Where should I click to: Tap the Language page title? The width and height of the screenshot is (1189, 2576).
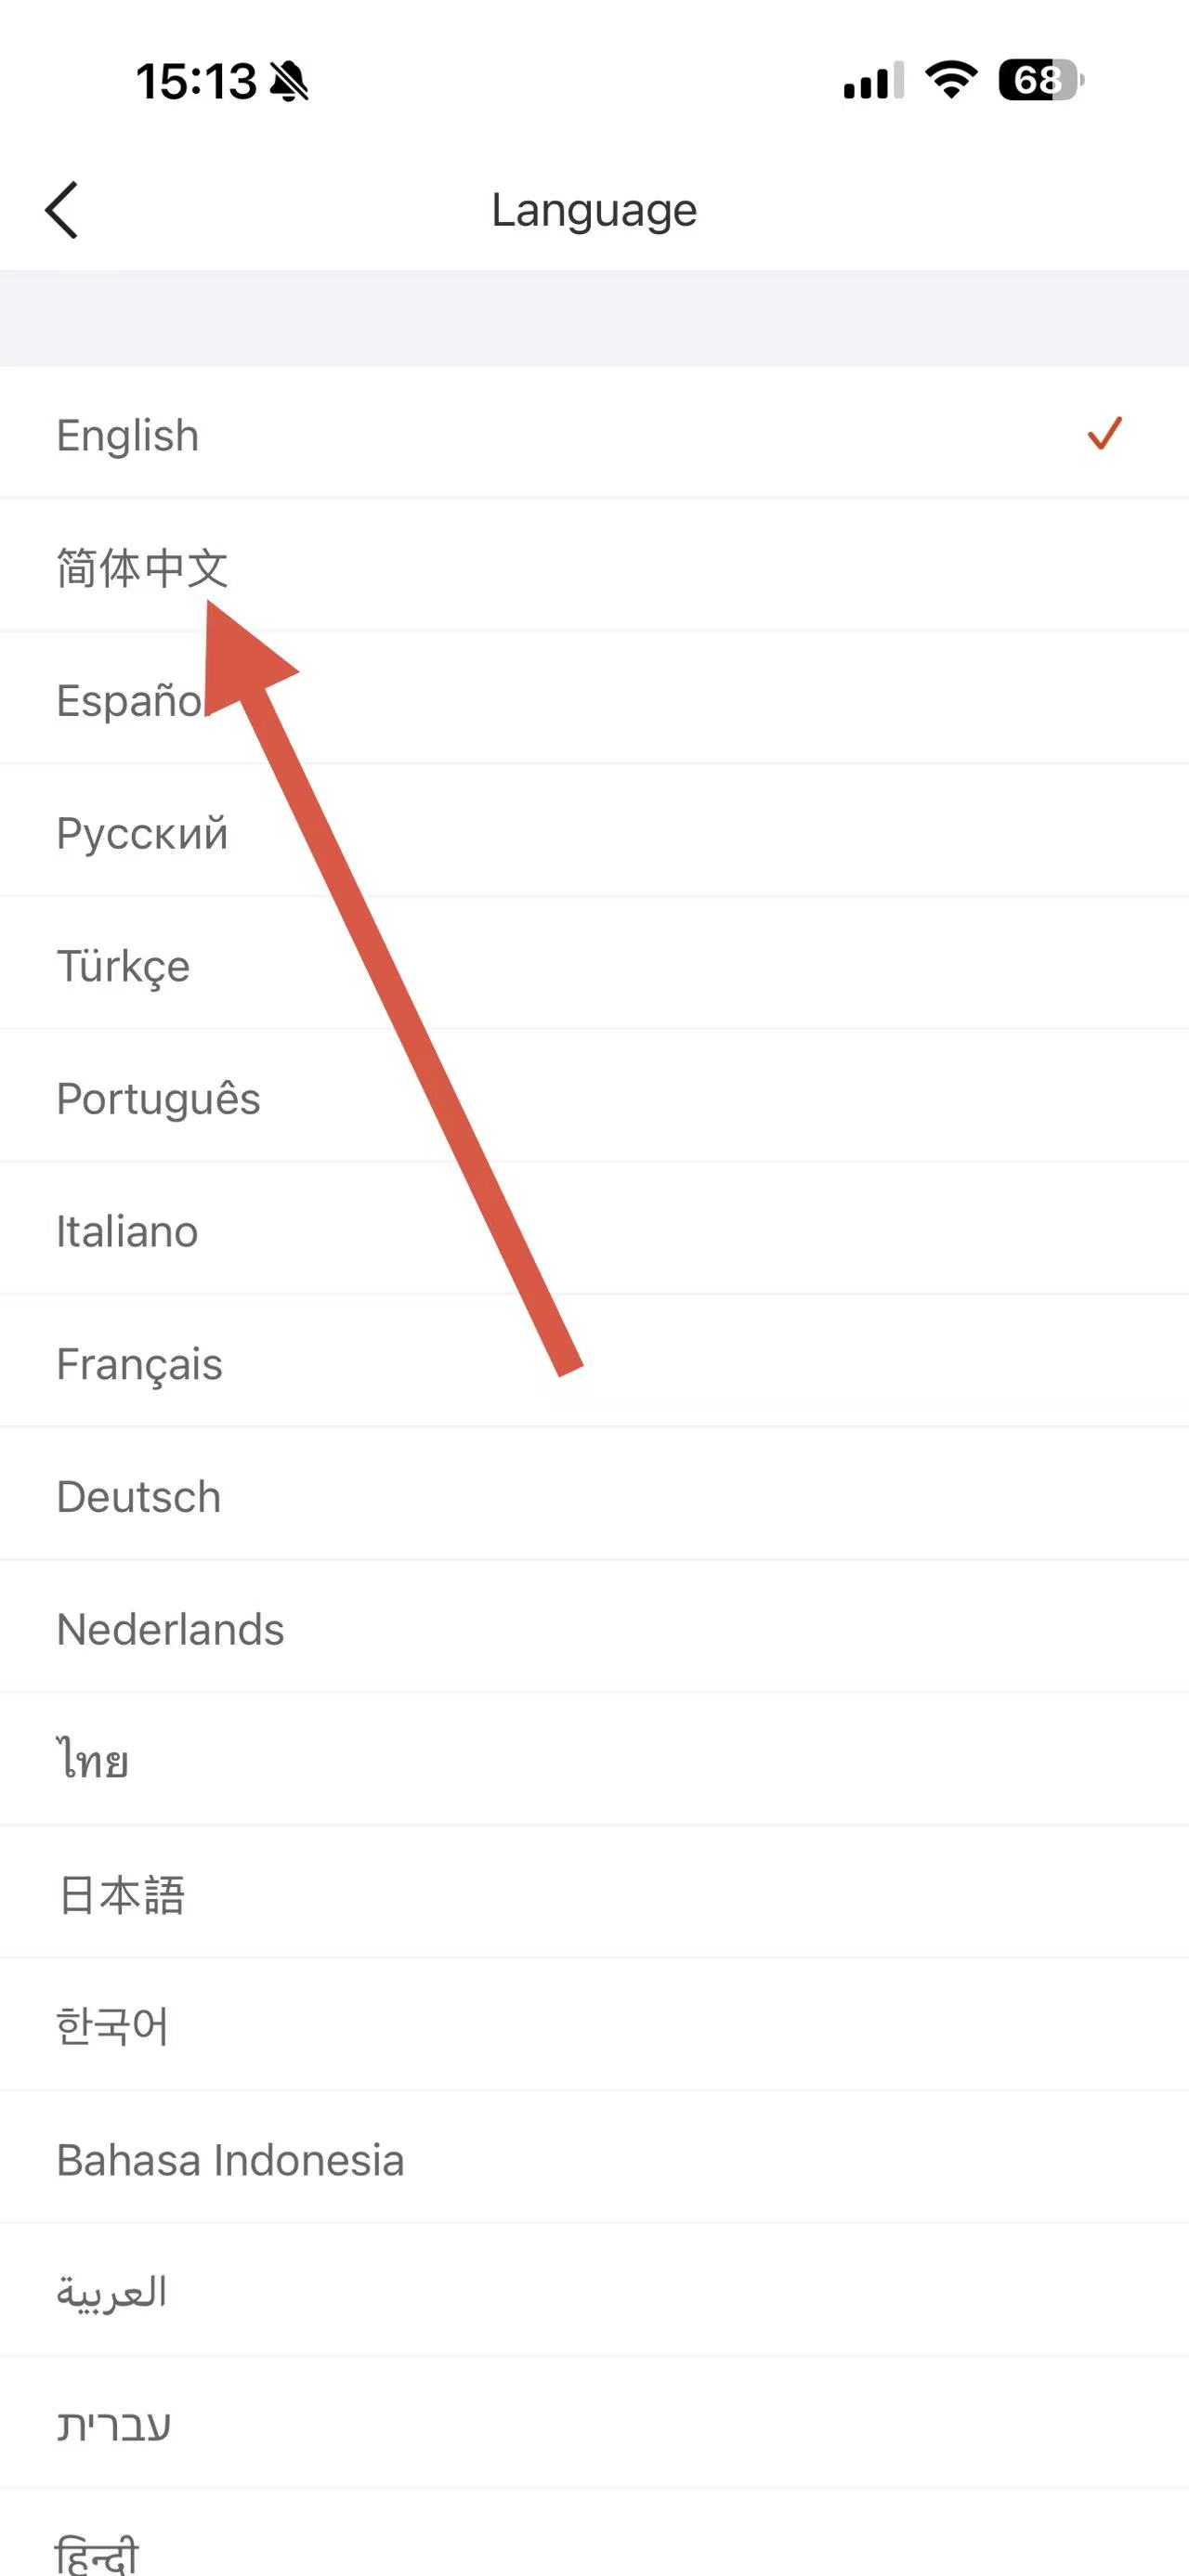point(594,210)
